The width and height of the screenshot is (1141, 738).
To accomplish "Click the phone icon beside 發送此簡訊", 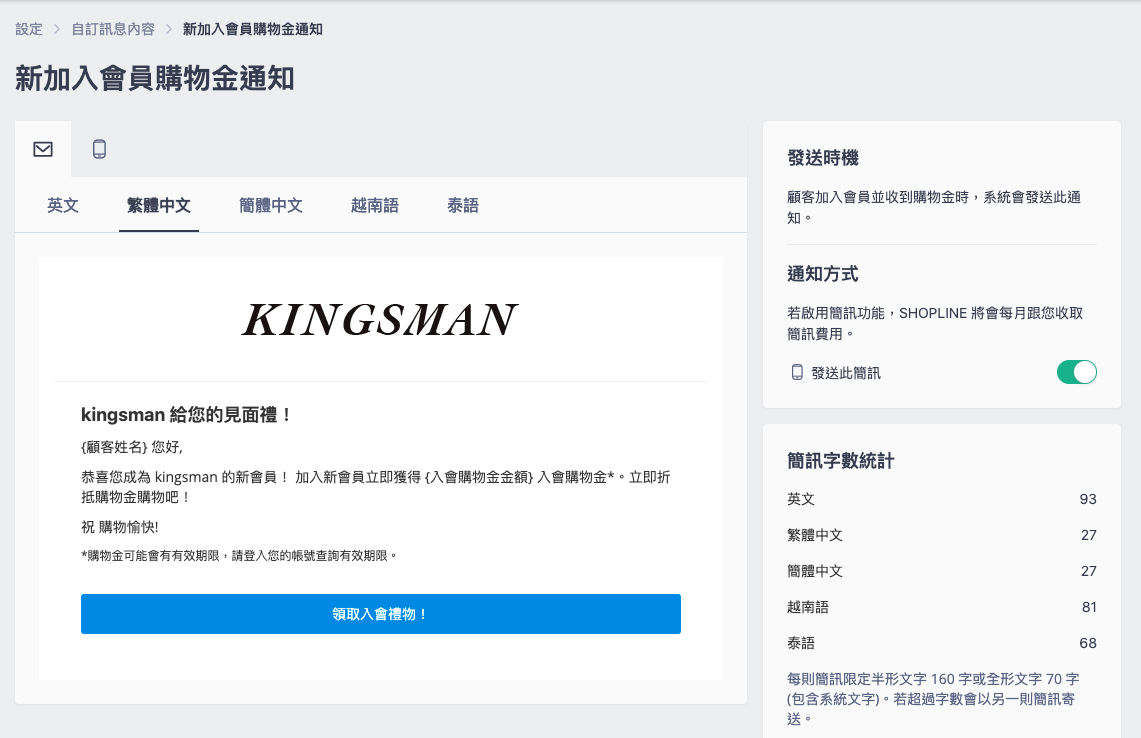I will pos(797,373).
